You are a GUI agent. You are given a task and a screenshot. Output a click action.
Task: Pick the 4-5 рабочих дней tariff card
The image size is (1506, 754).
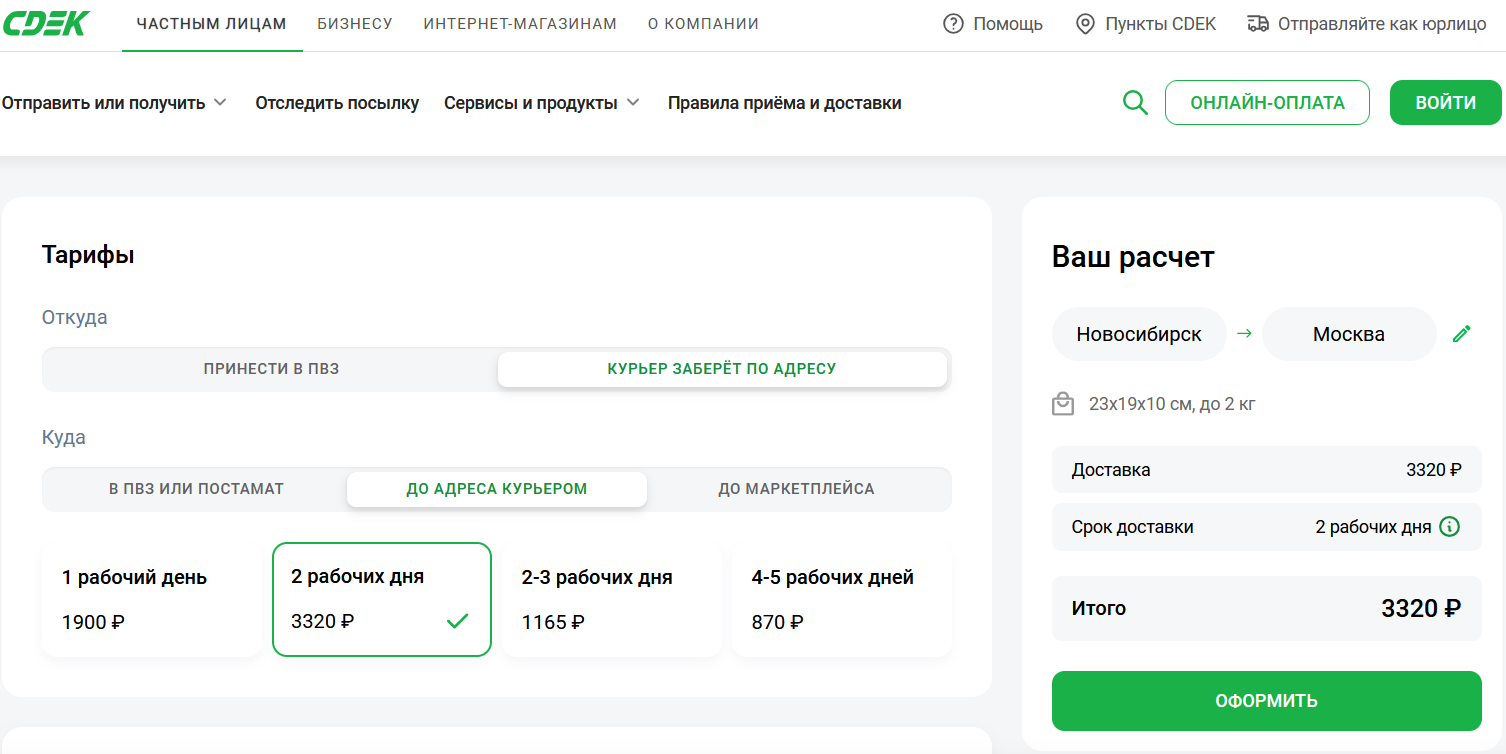pos(841,600)
